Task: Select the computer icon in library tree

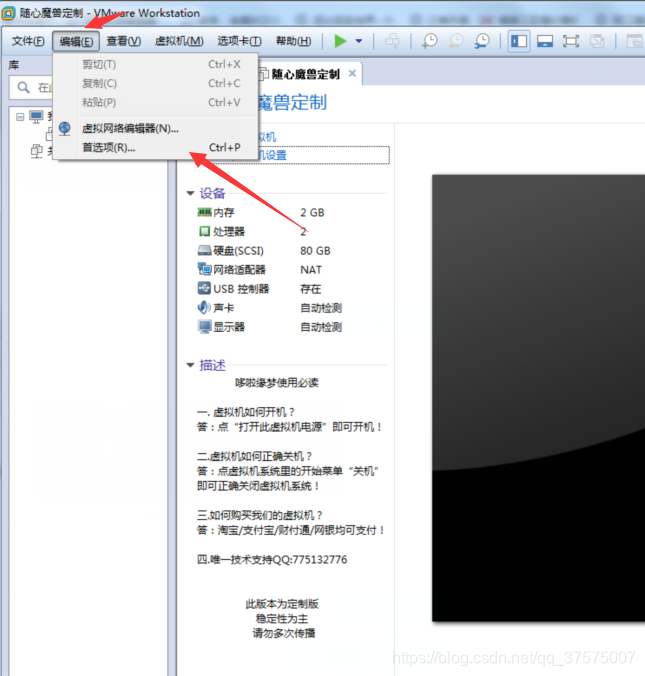Action: (x=36, y=116)
